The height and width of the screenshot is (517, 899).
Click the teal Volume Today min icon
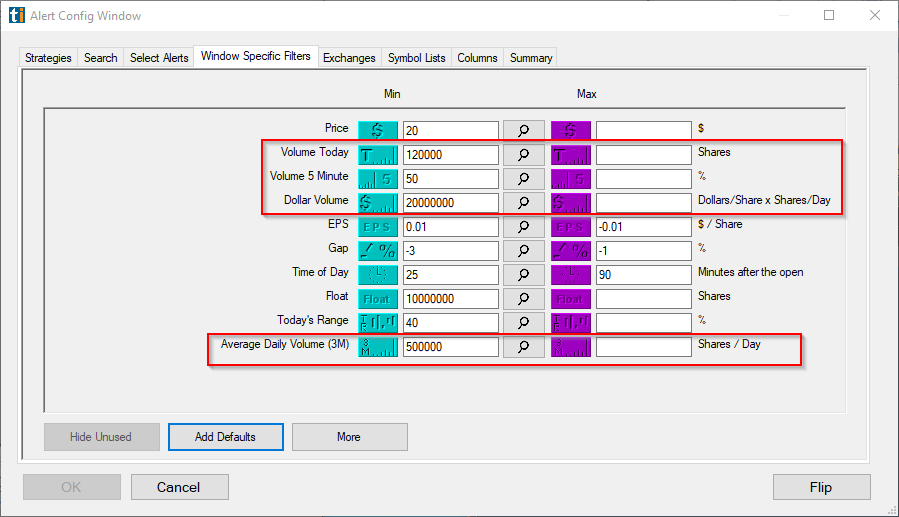pos(378,155)
